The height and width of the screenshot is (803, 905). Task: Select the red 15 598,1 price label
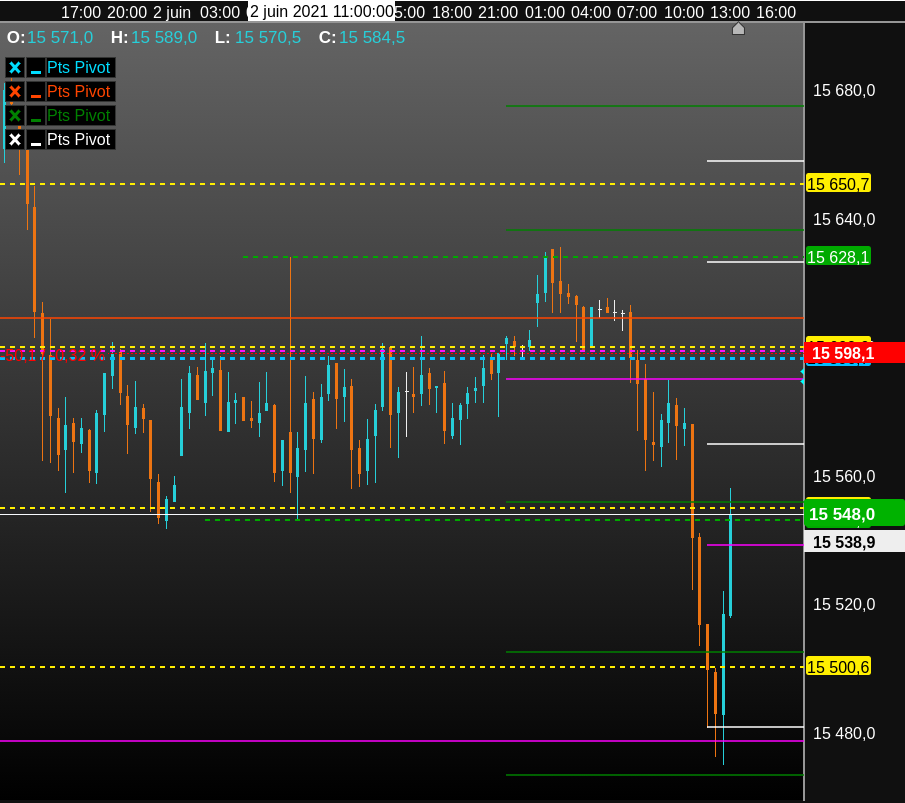coord(854,353)
